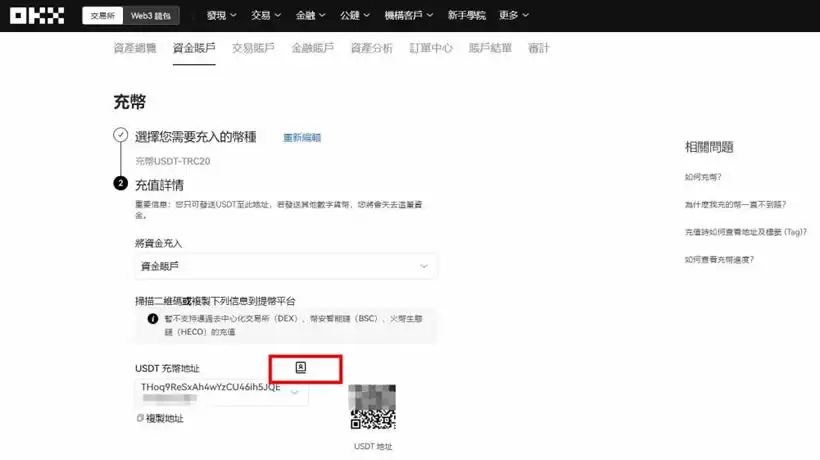This screenshot has height=460, width=820.
Task: Select the 資金賬戶 tab
Action: point(194,48)
